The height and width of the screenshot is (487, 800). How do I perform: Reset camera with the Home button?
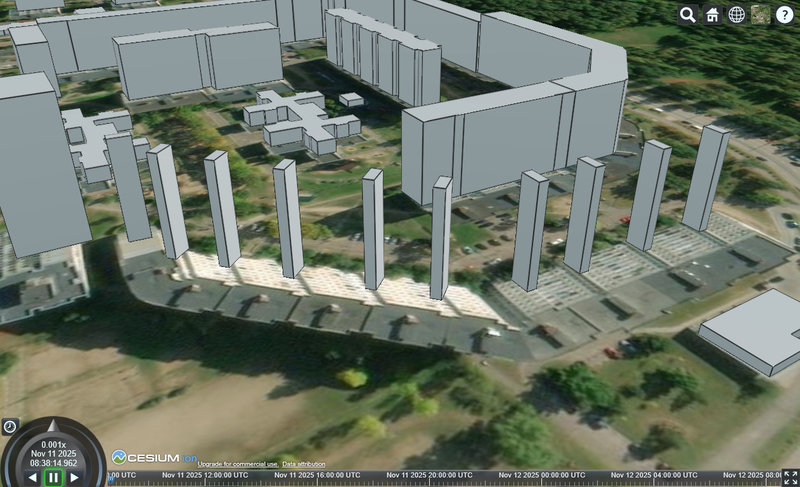point(712,14)
